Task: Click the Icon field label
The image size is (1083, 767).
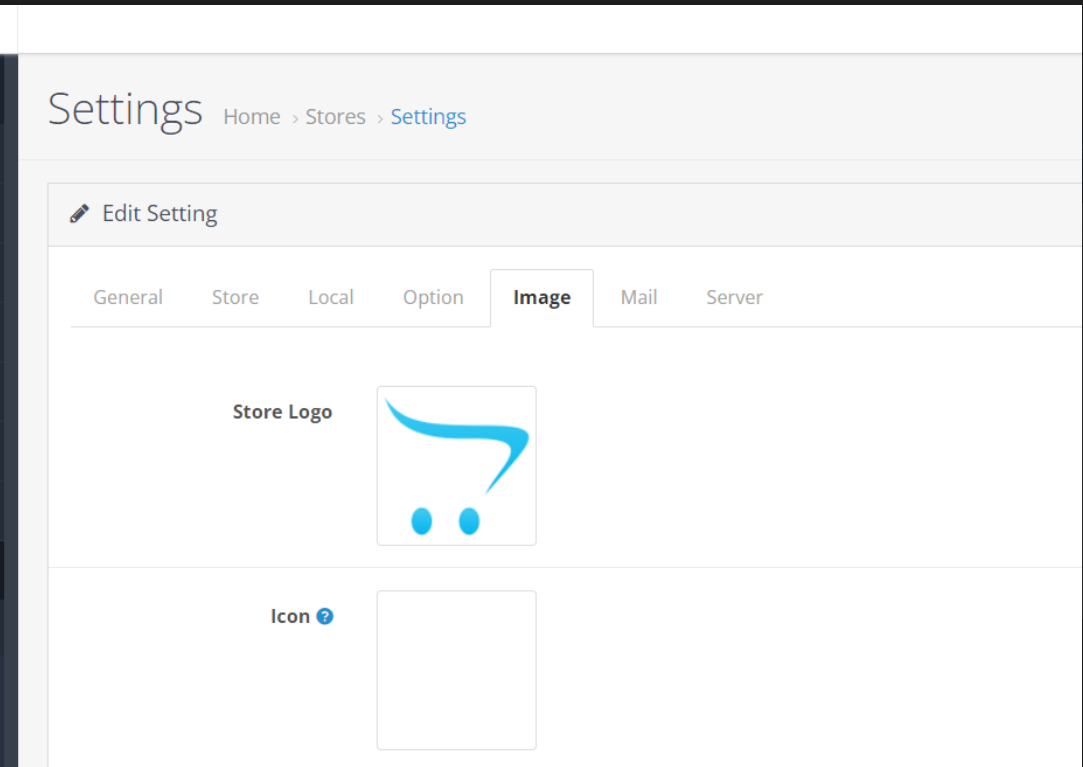Action: coord(290,616)
